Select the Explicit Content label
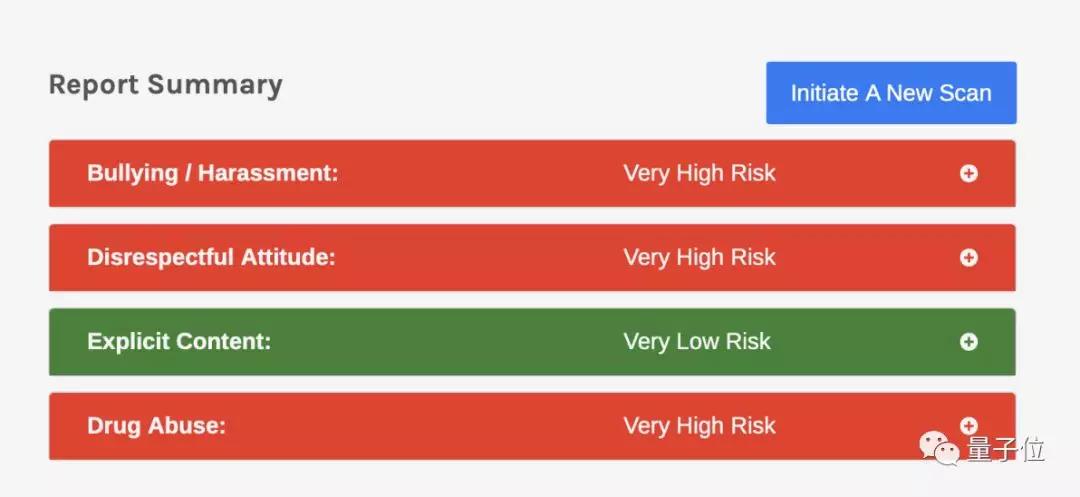 [x=179, y=342]
